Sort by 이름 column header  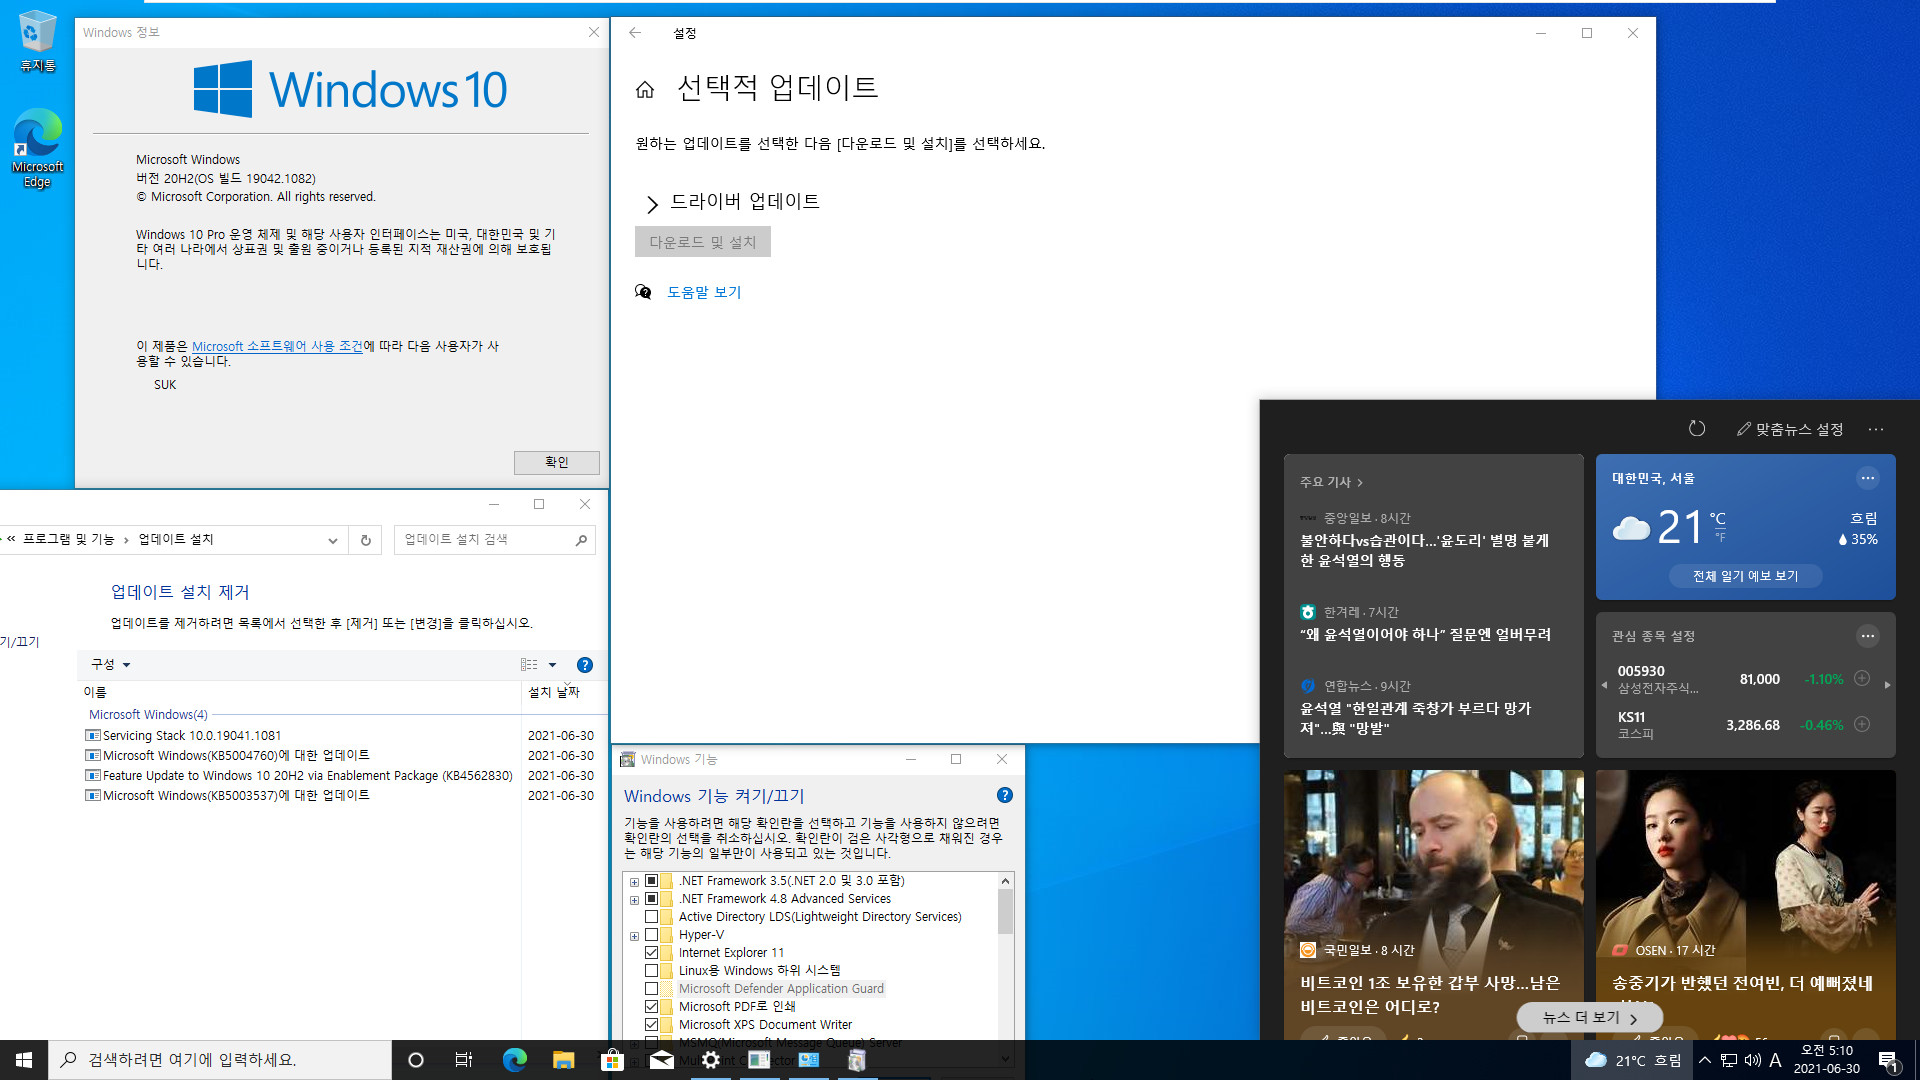[300, 692]
